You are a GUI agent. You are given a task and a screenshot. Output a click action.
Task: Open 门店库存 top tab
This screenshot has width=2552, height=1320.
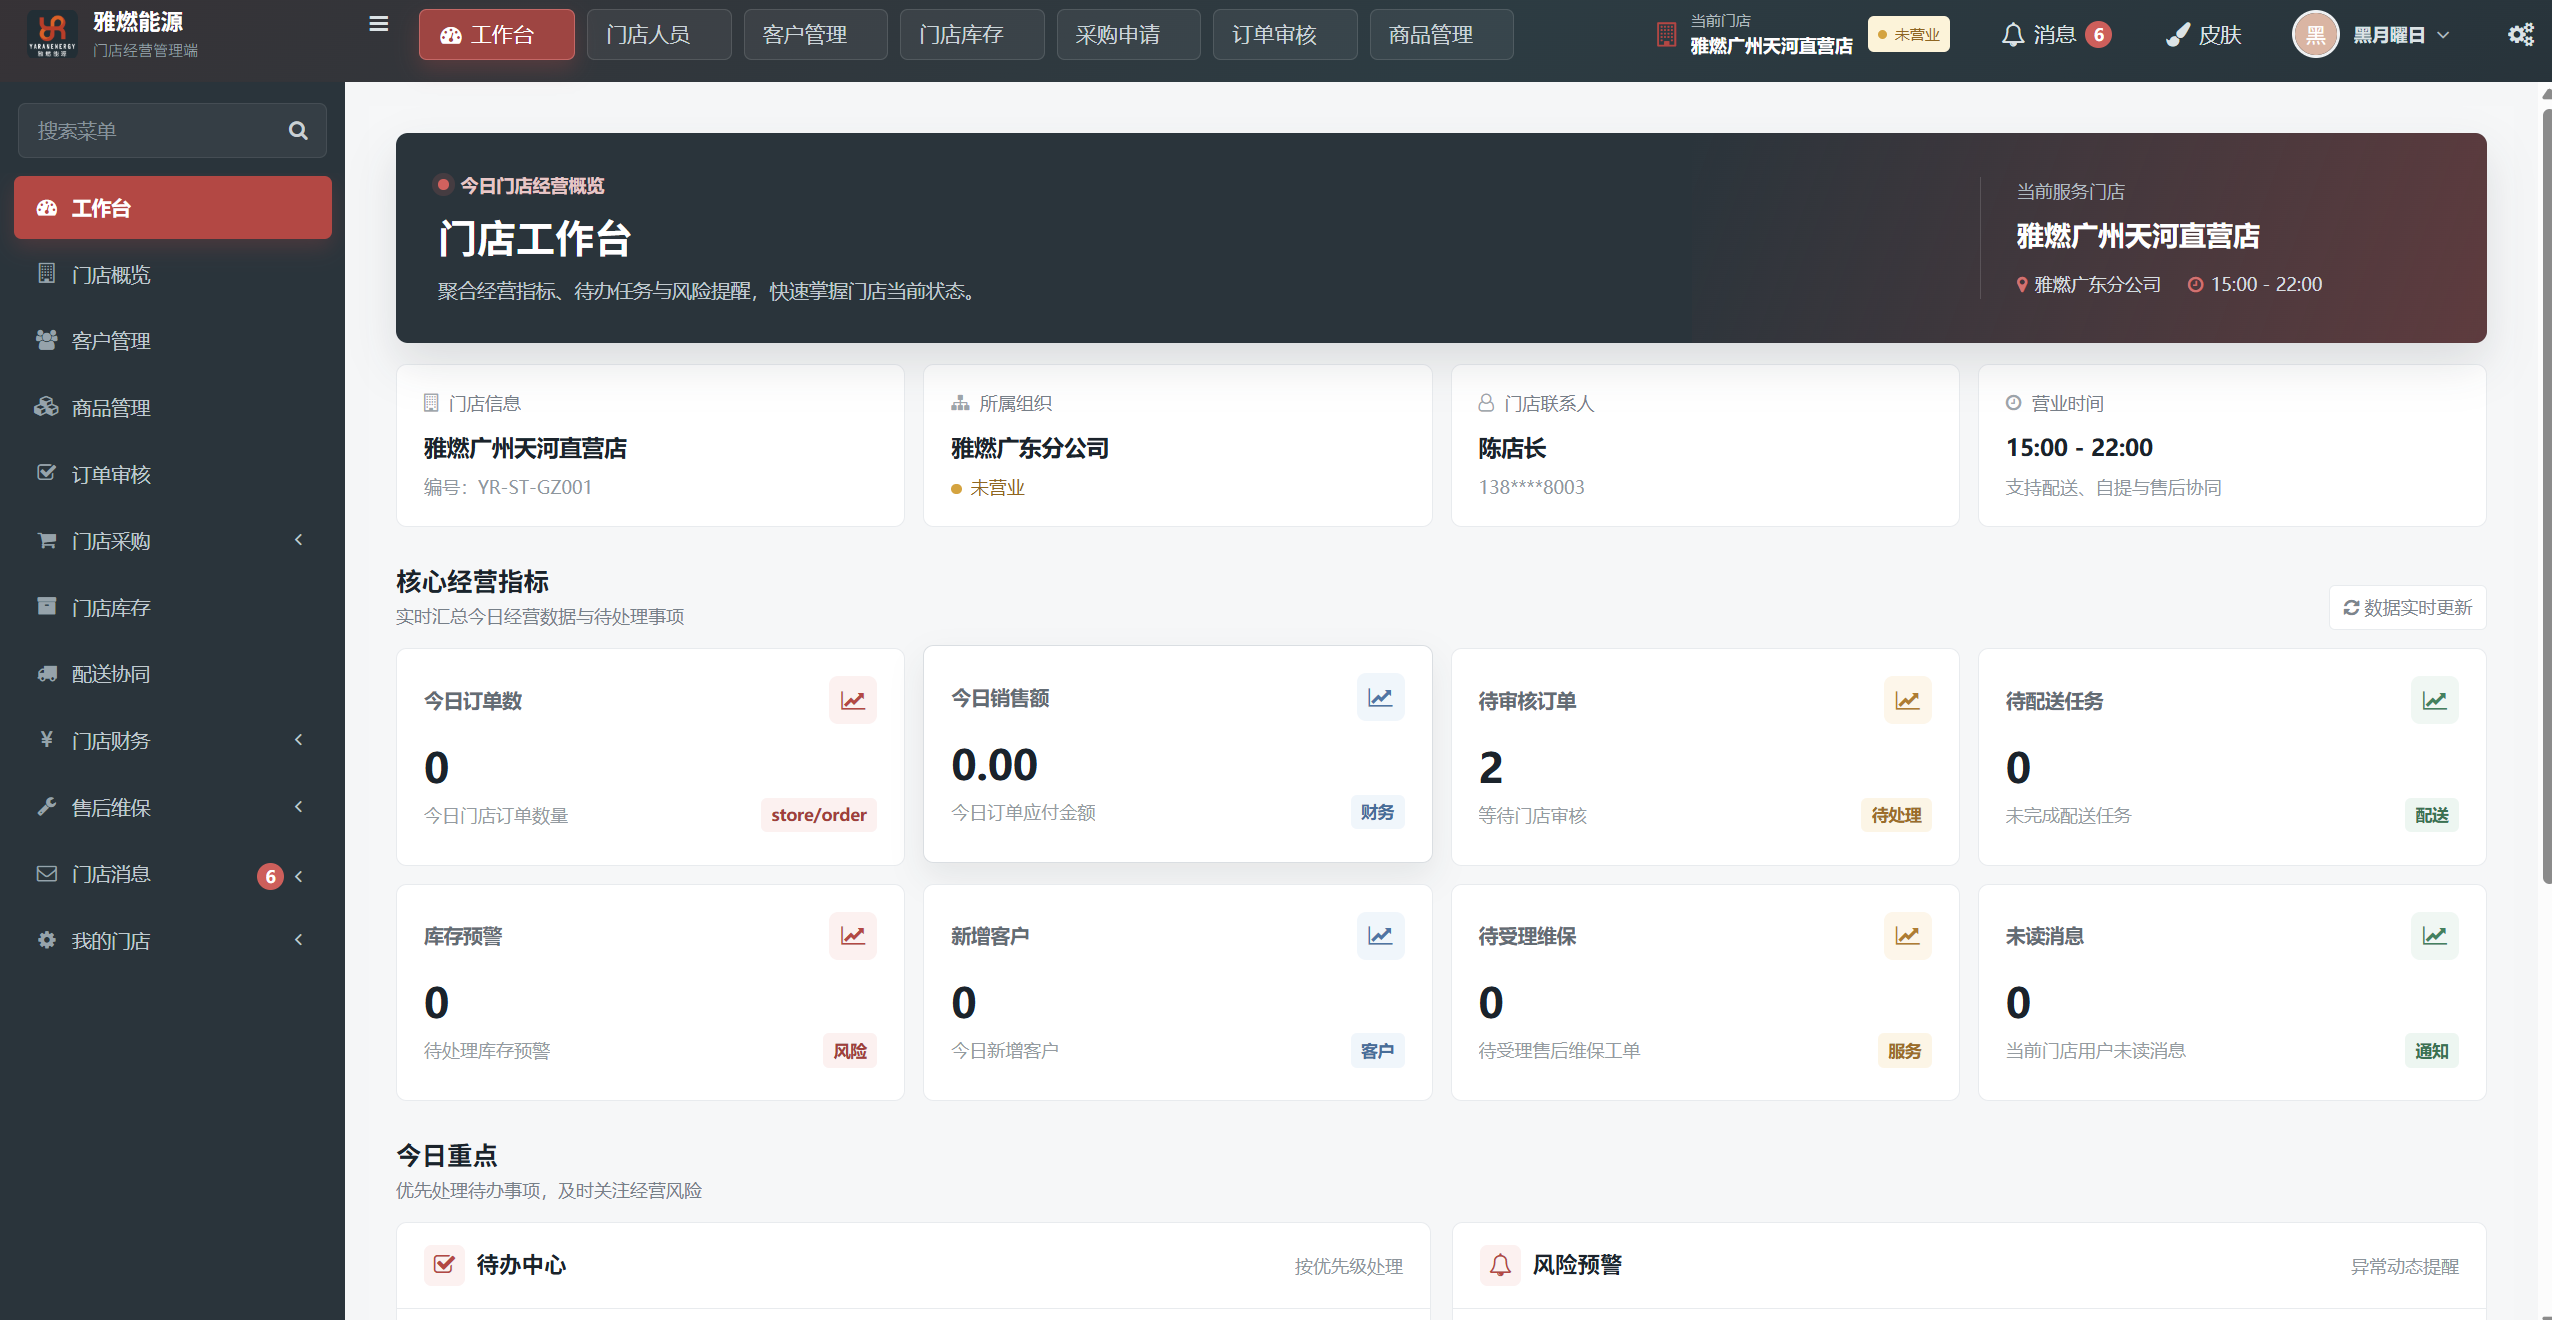pos(972,35)
